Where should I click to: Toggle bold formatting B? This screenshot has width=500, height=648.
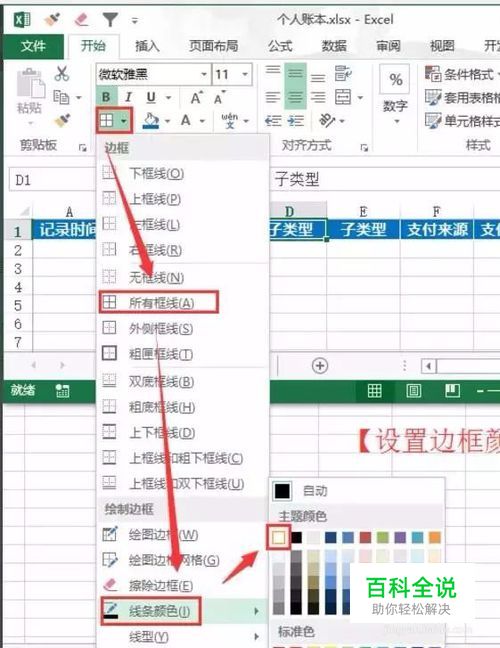106,97
